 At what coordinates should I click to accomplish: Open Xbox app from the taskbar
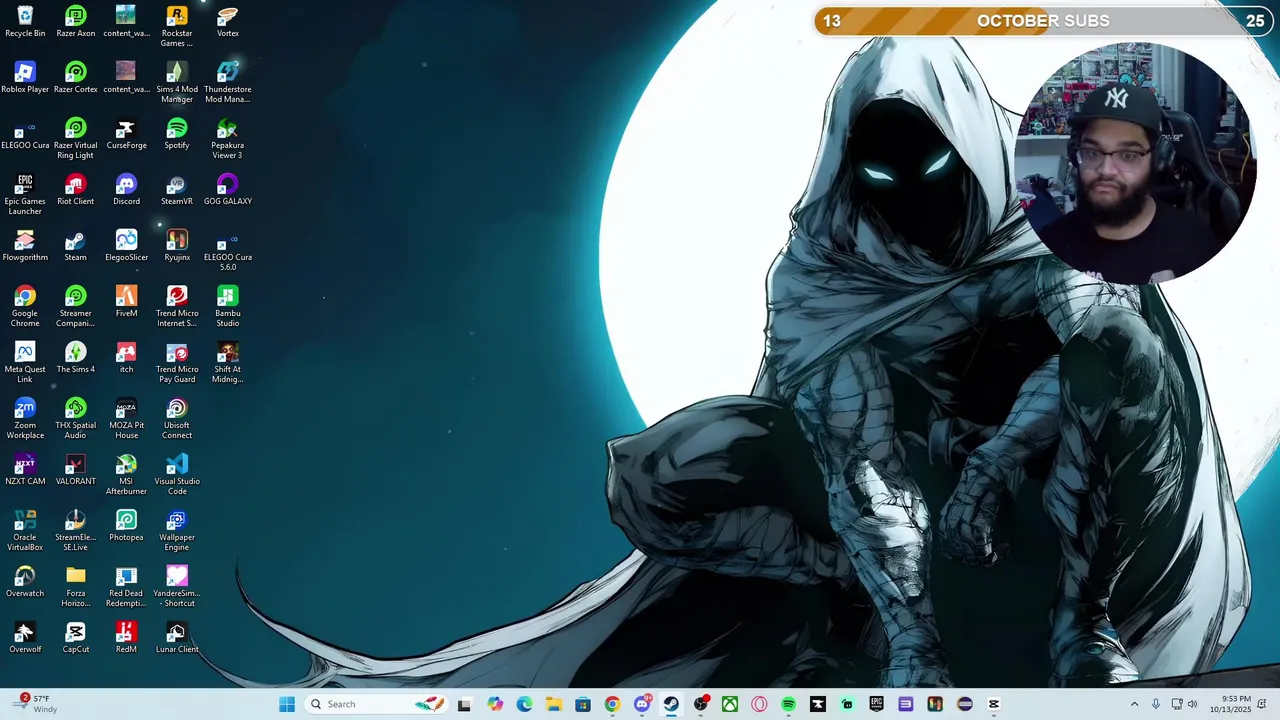point(730,704)
